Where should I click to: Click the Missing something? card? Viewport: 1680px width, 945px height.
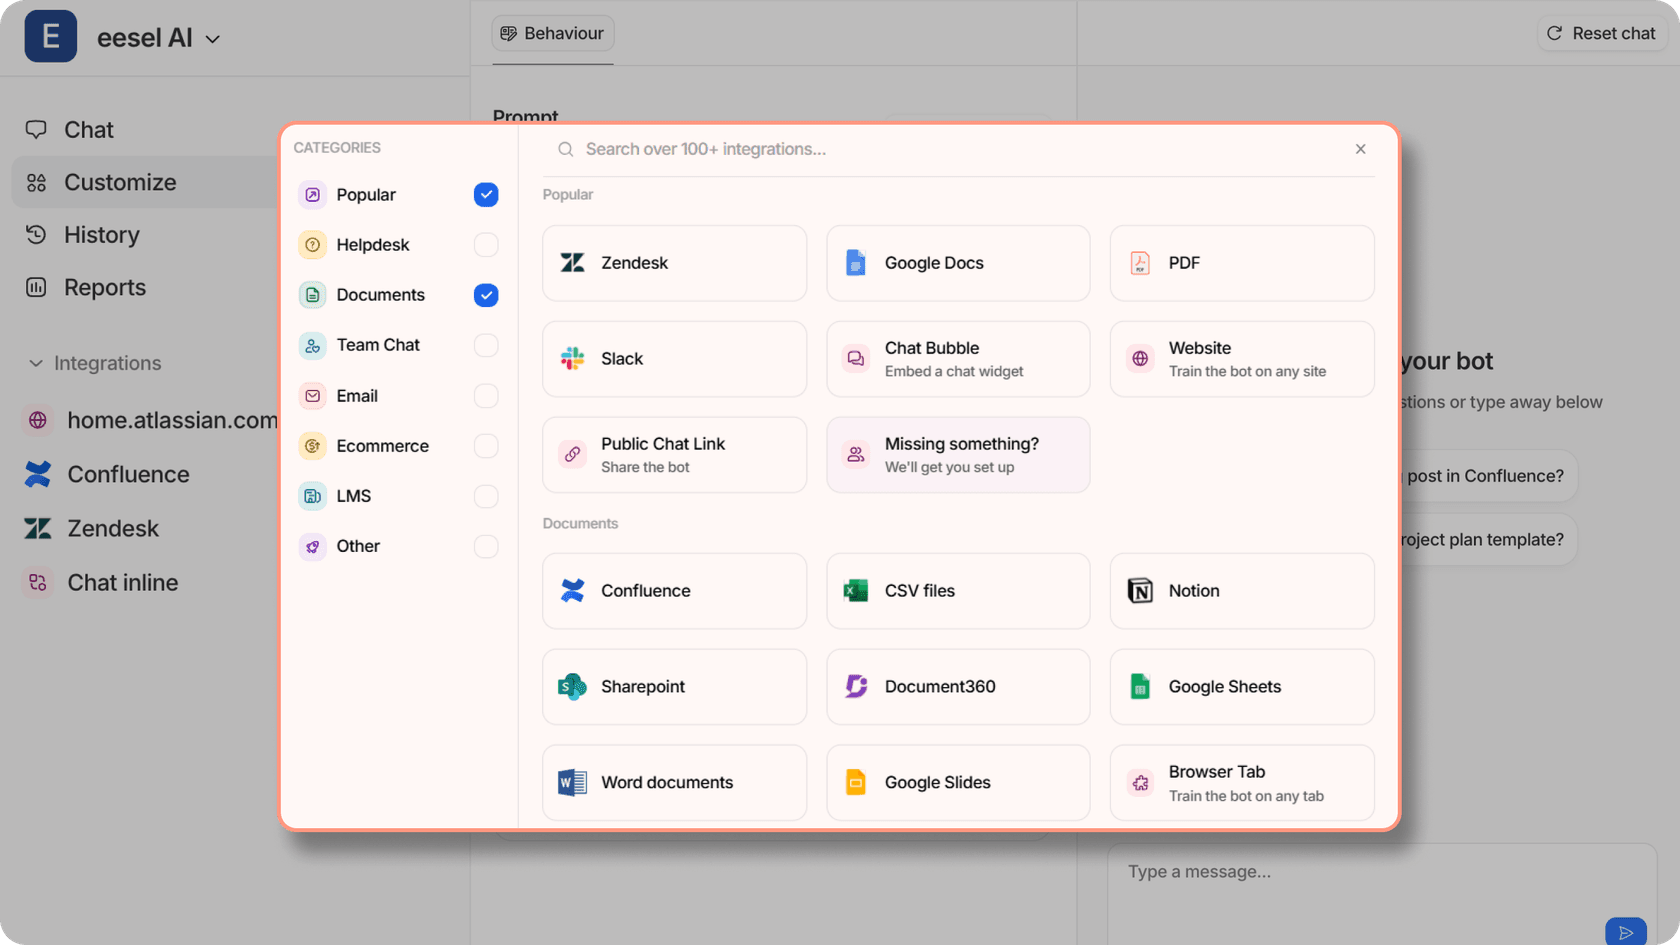(x=958, y=455)
